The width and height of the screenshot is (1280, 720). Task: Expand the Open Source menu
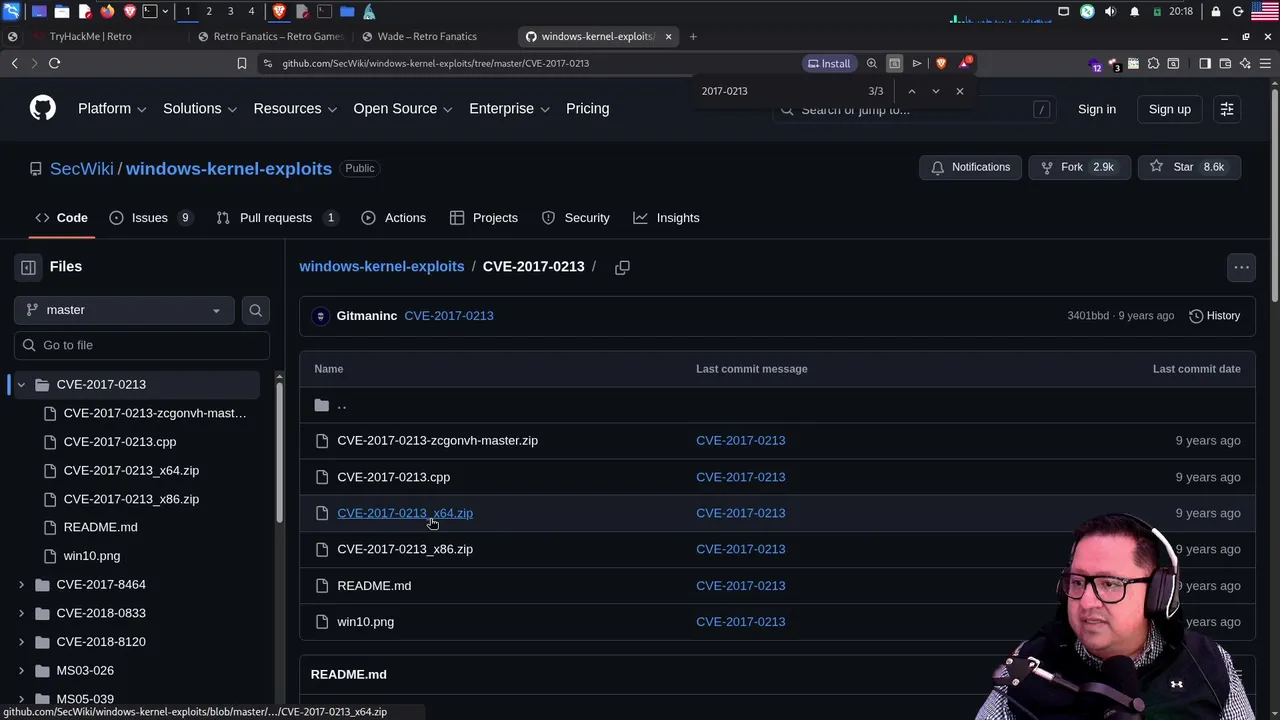point(403,108)
